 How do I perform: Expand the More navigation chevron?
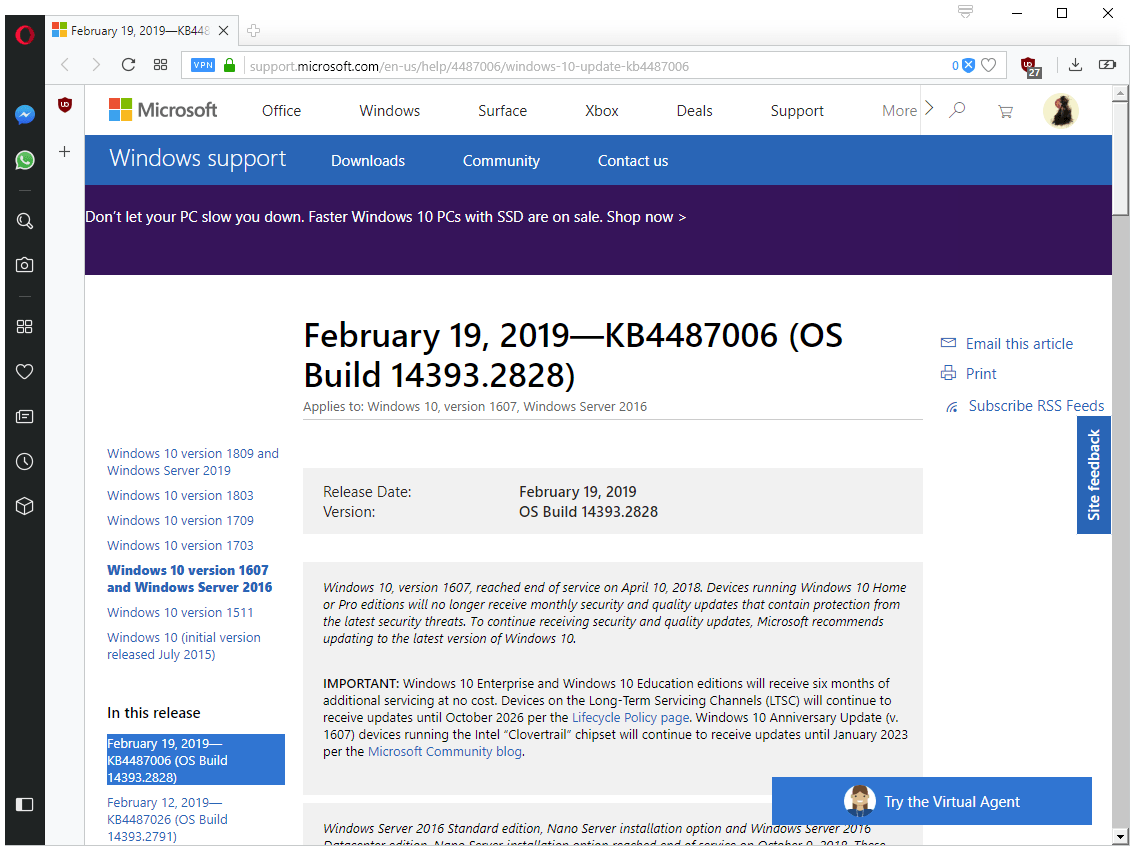tap(930, 109)
